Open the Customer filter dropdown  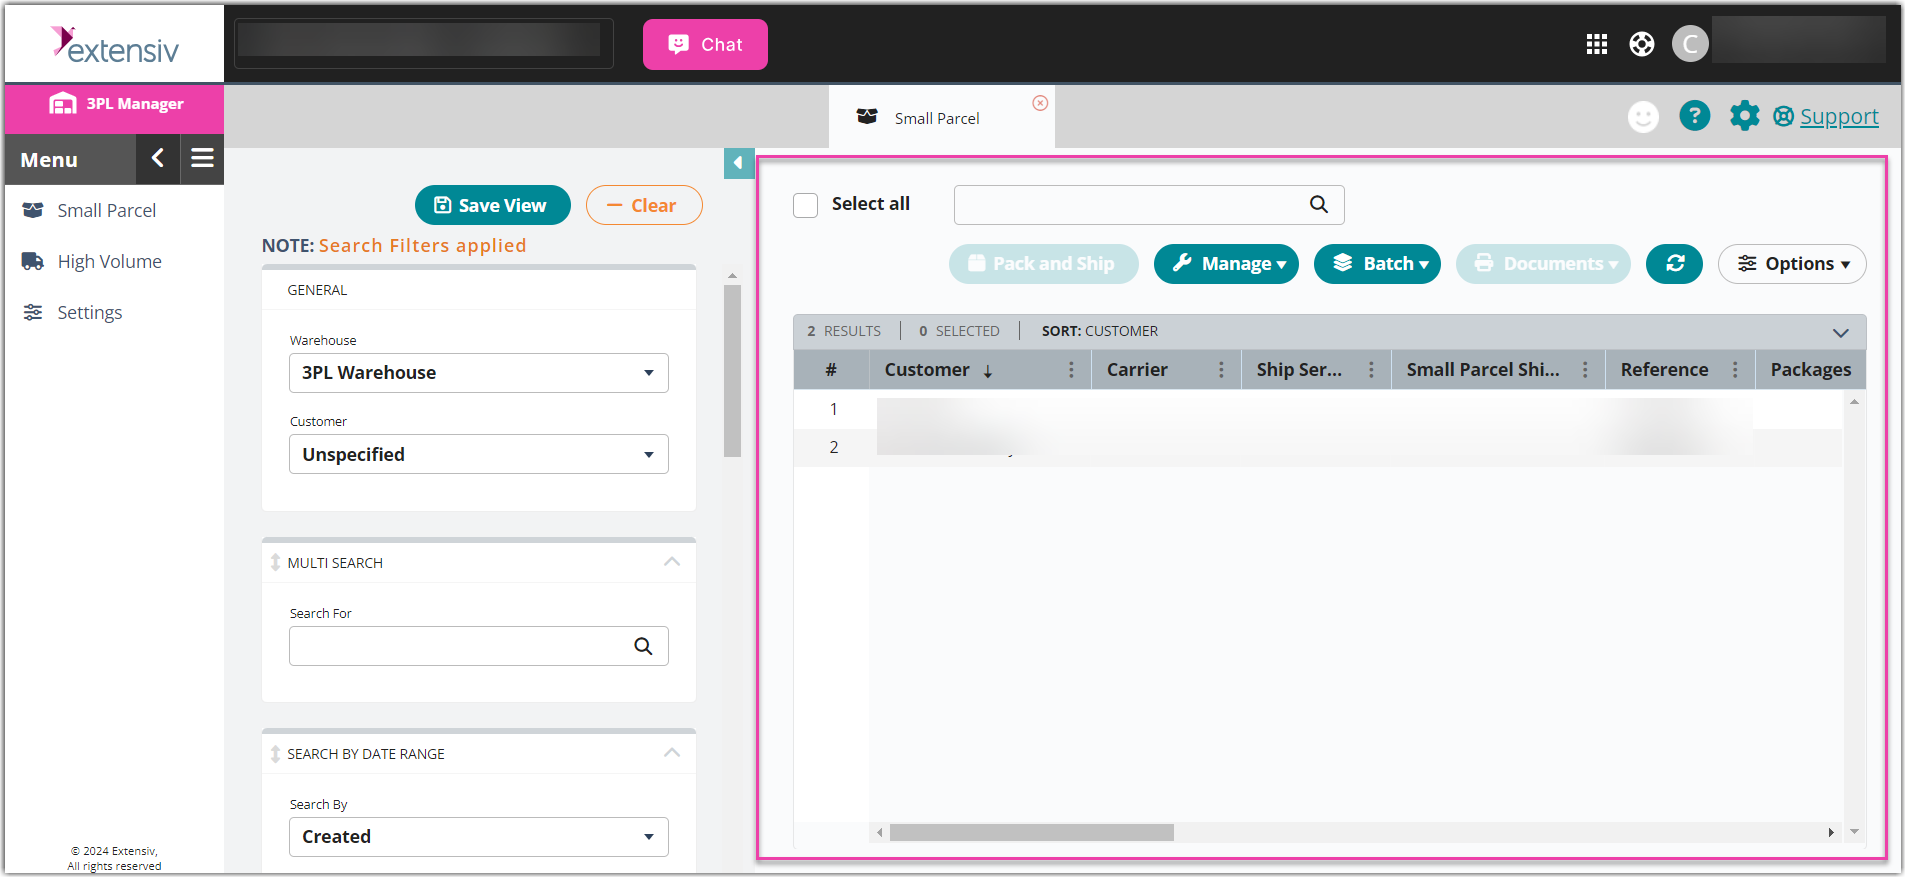point(479,454)
